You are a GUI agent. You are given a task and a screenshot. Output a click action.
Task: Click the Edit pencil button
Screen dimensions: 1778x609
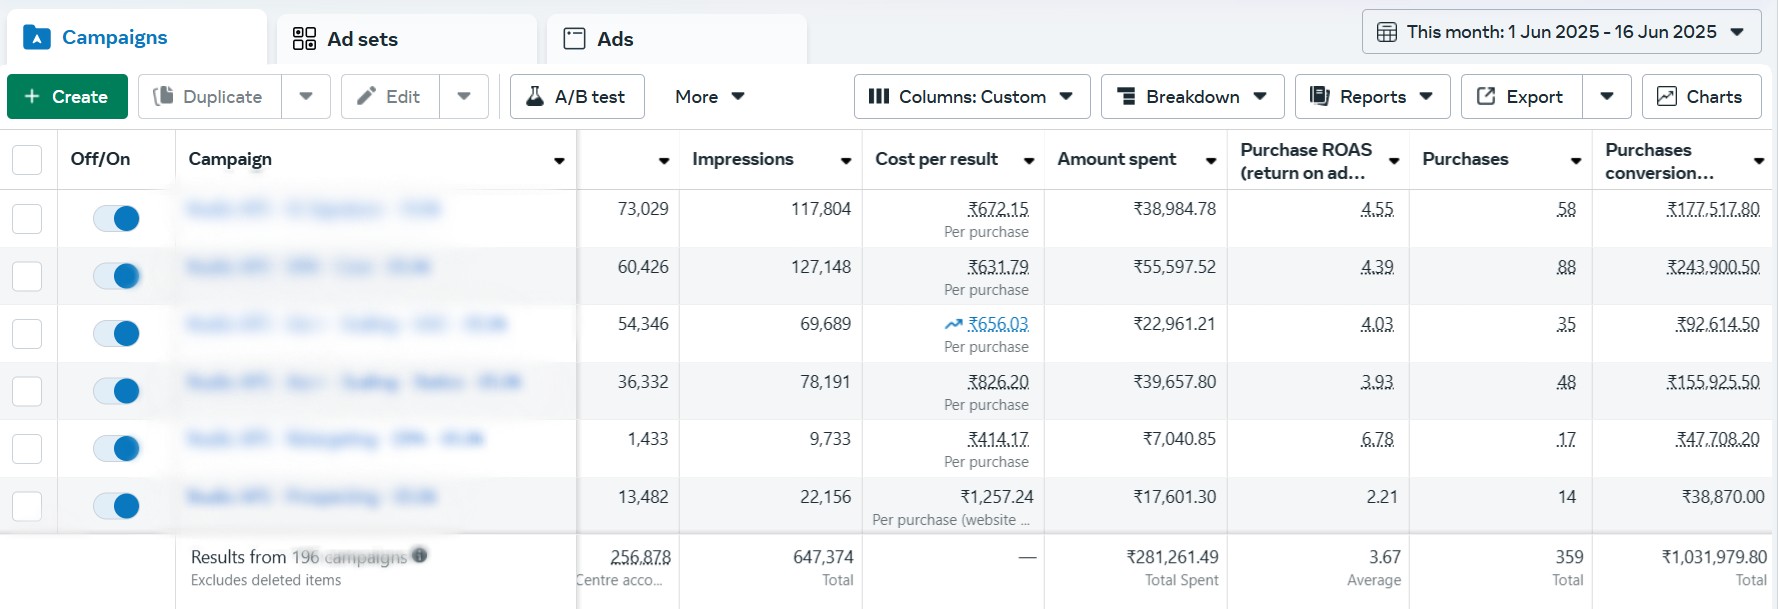(389, 97)
